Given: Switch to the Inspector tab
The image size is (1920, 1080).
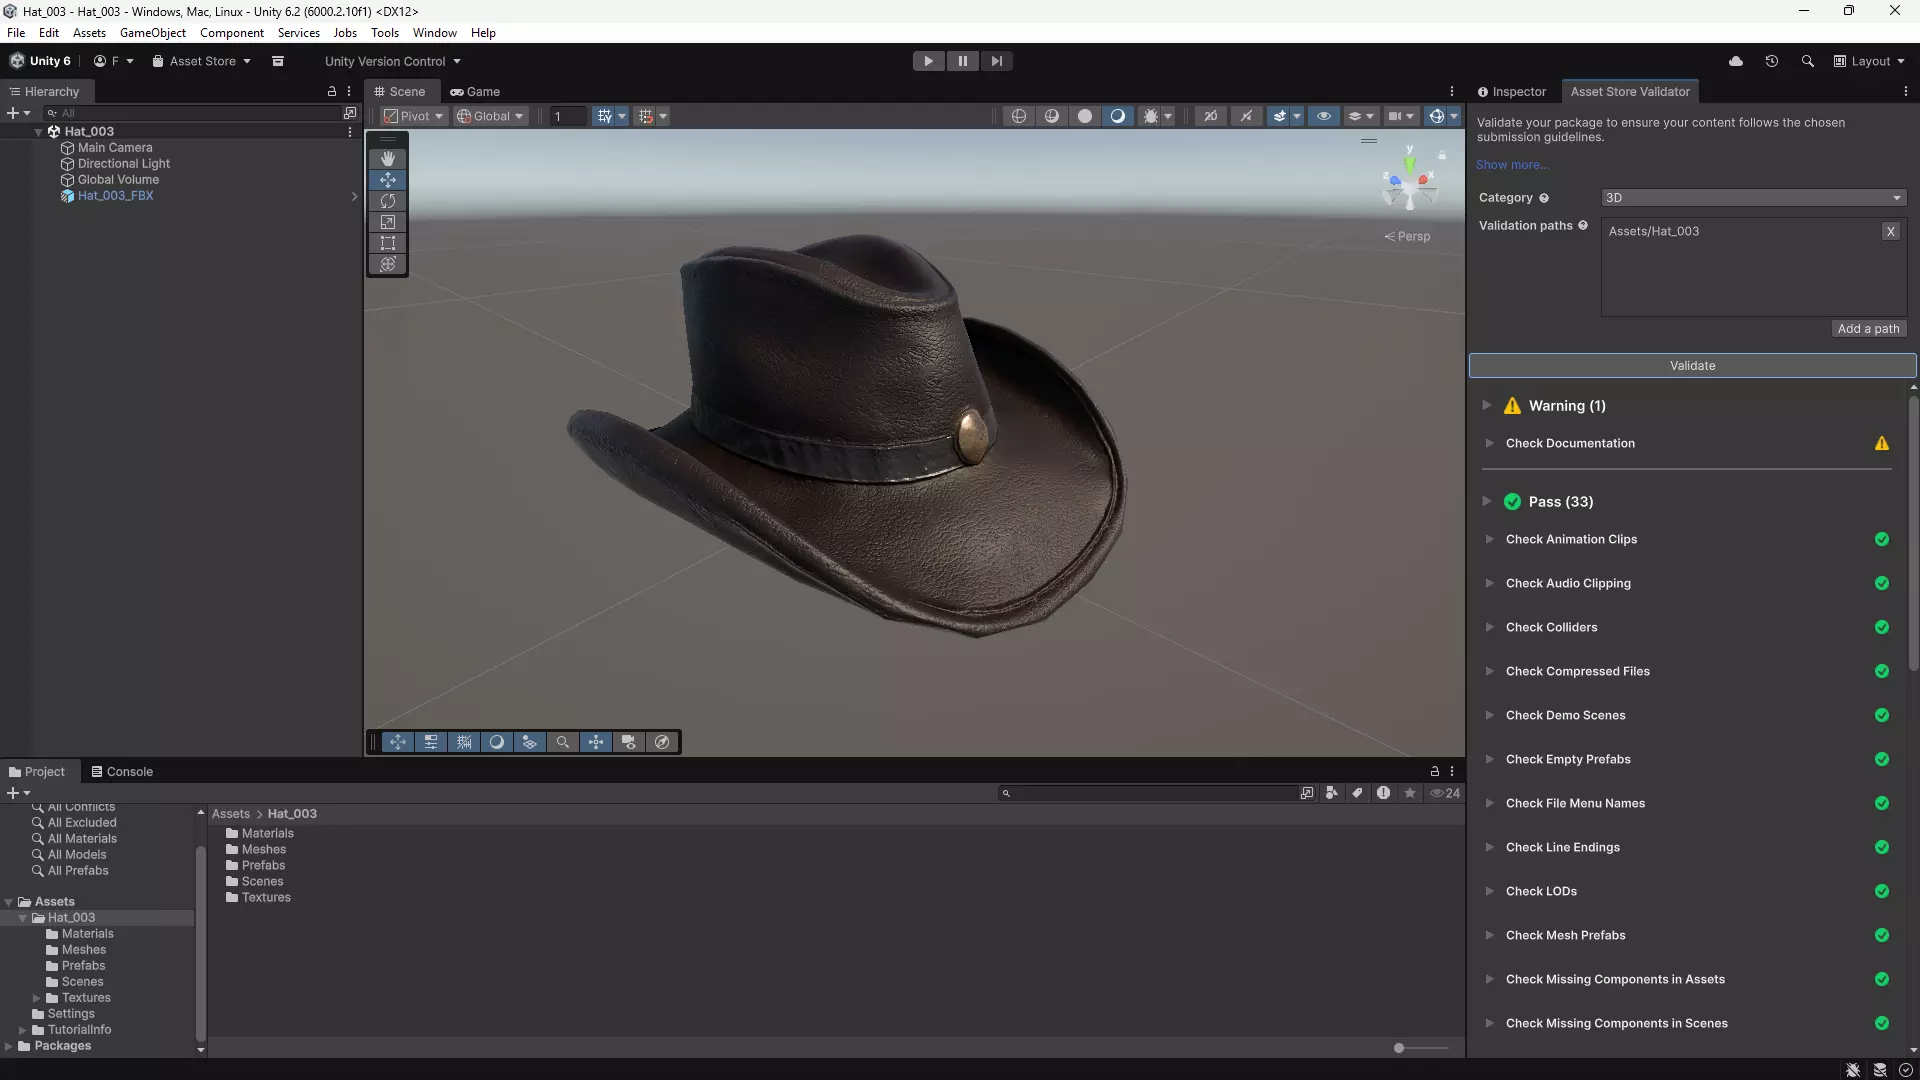Looking at the screenshot, I should 1511,91.
